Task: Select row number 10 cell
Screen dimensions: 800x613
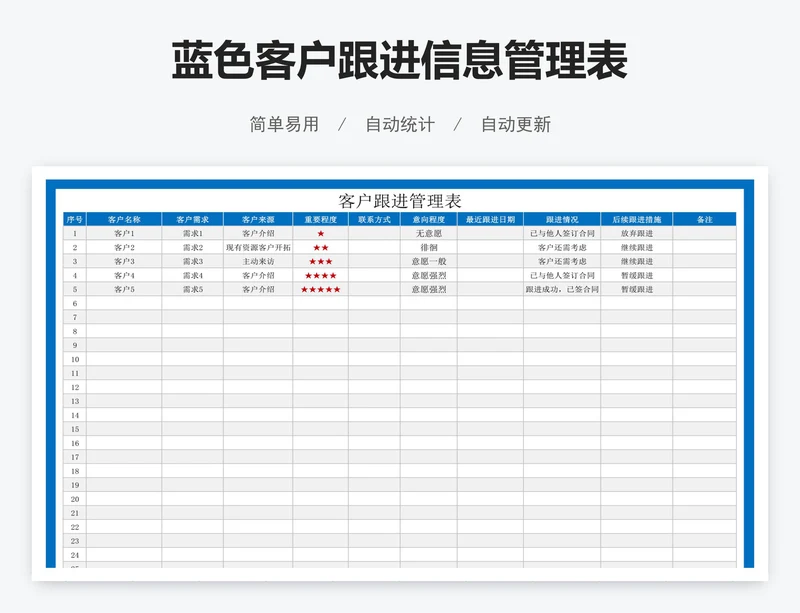Action: point(74,359)
